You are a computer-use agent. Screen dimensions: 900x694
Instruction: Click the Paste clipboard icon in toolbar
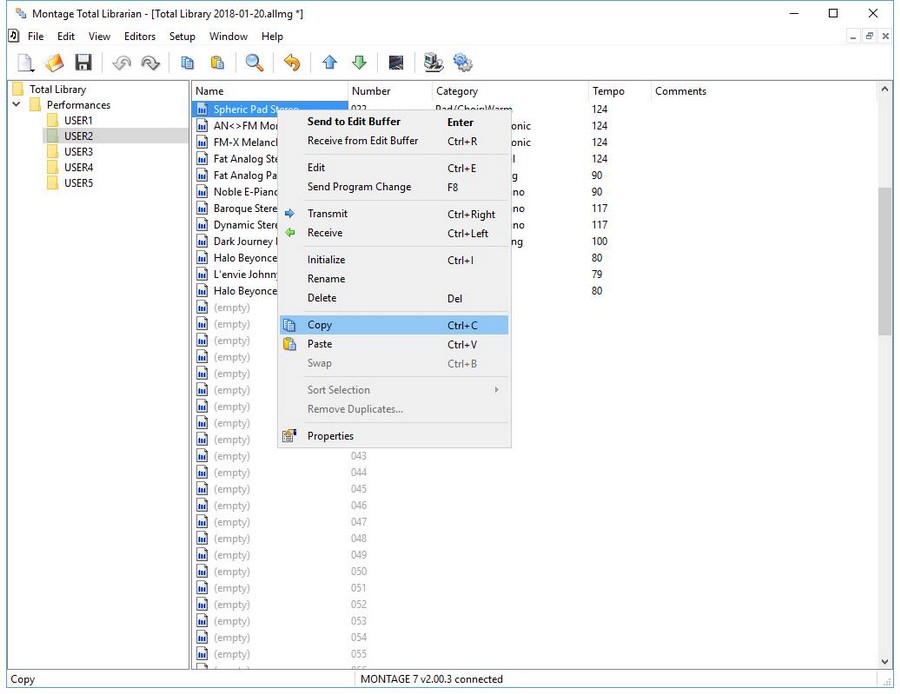click(217, 63)
